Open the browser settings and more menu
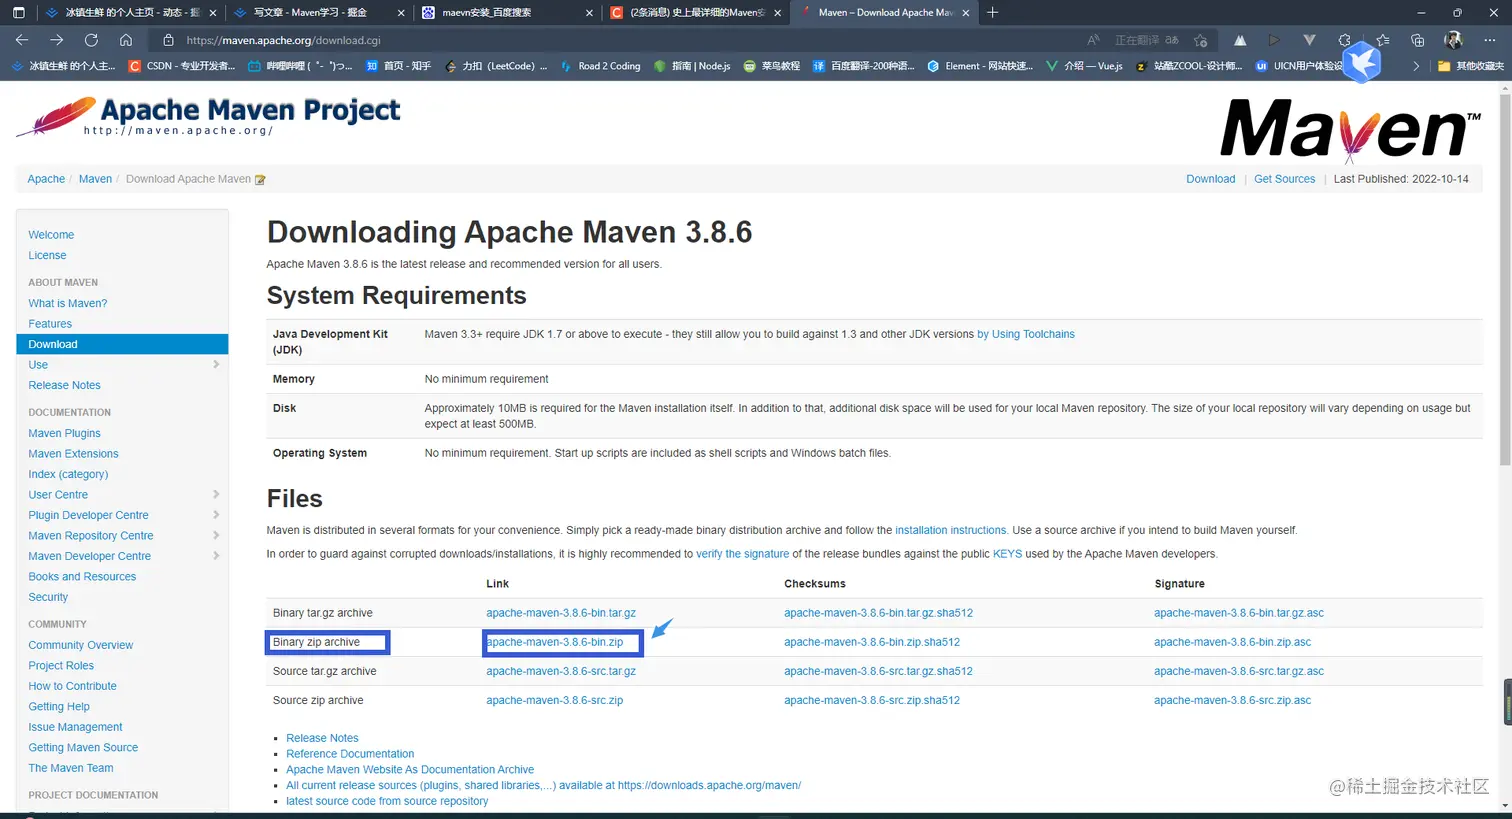 point(1489,40)
